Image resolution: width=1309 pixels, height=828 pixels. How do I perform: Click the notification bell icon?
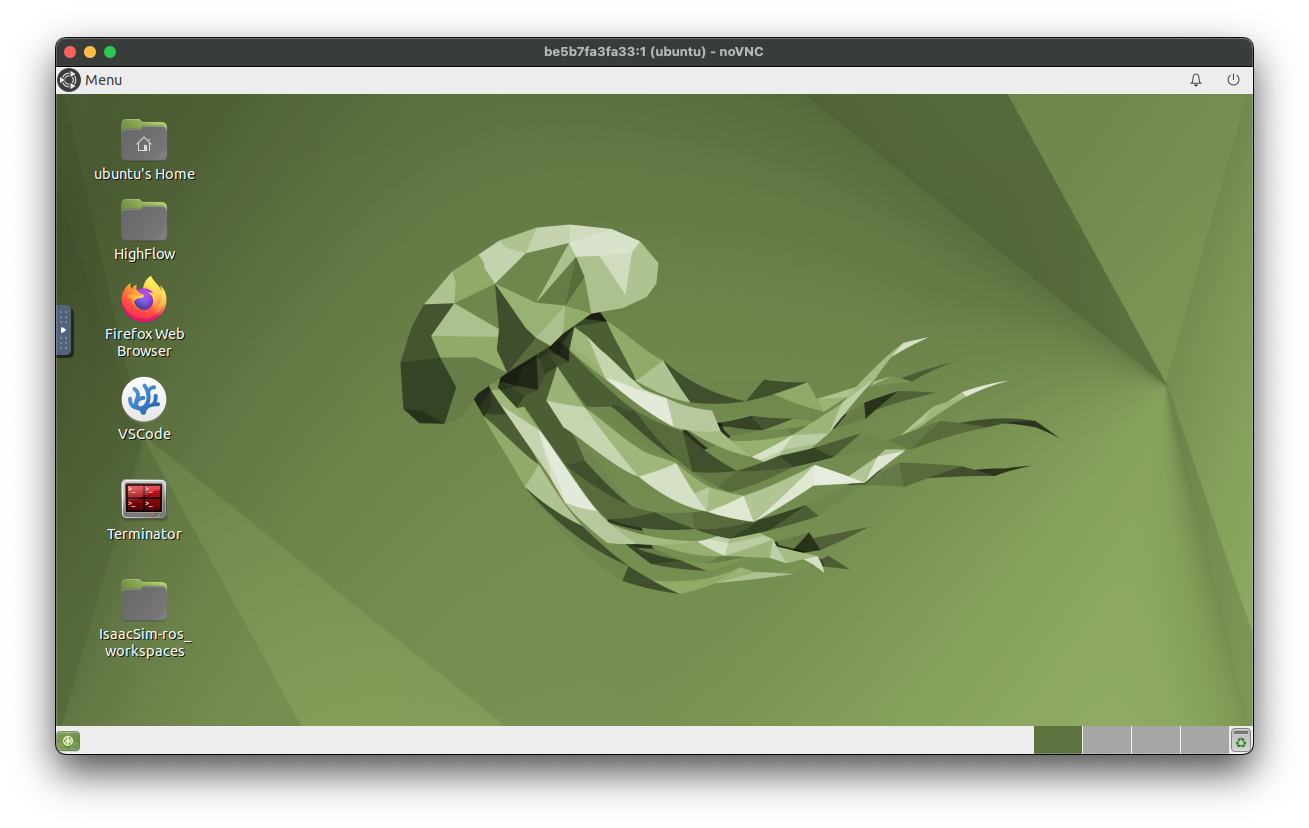[1196, 80]
